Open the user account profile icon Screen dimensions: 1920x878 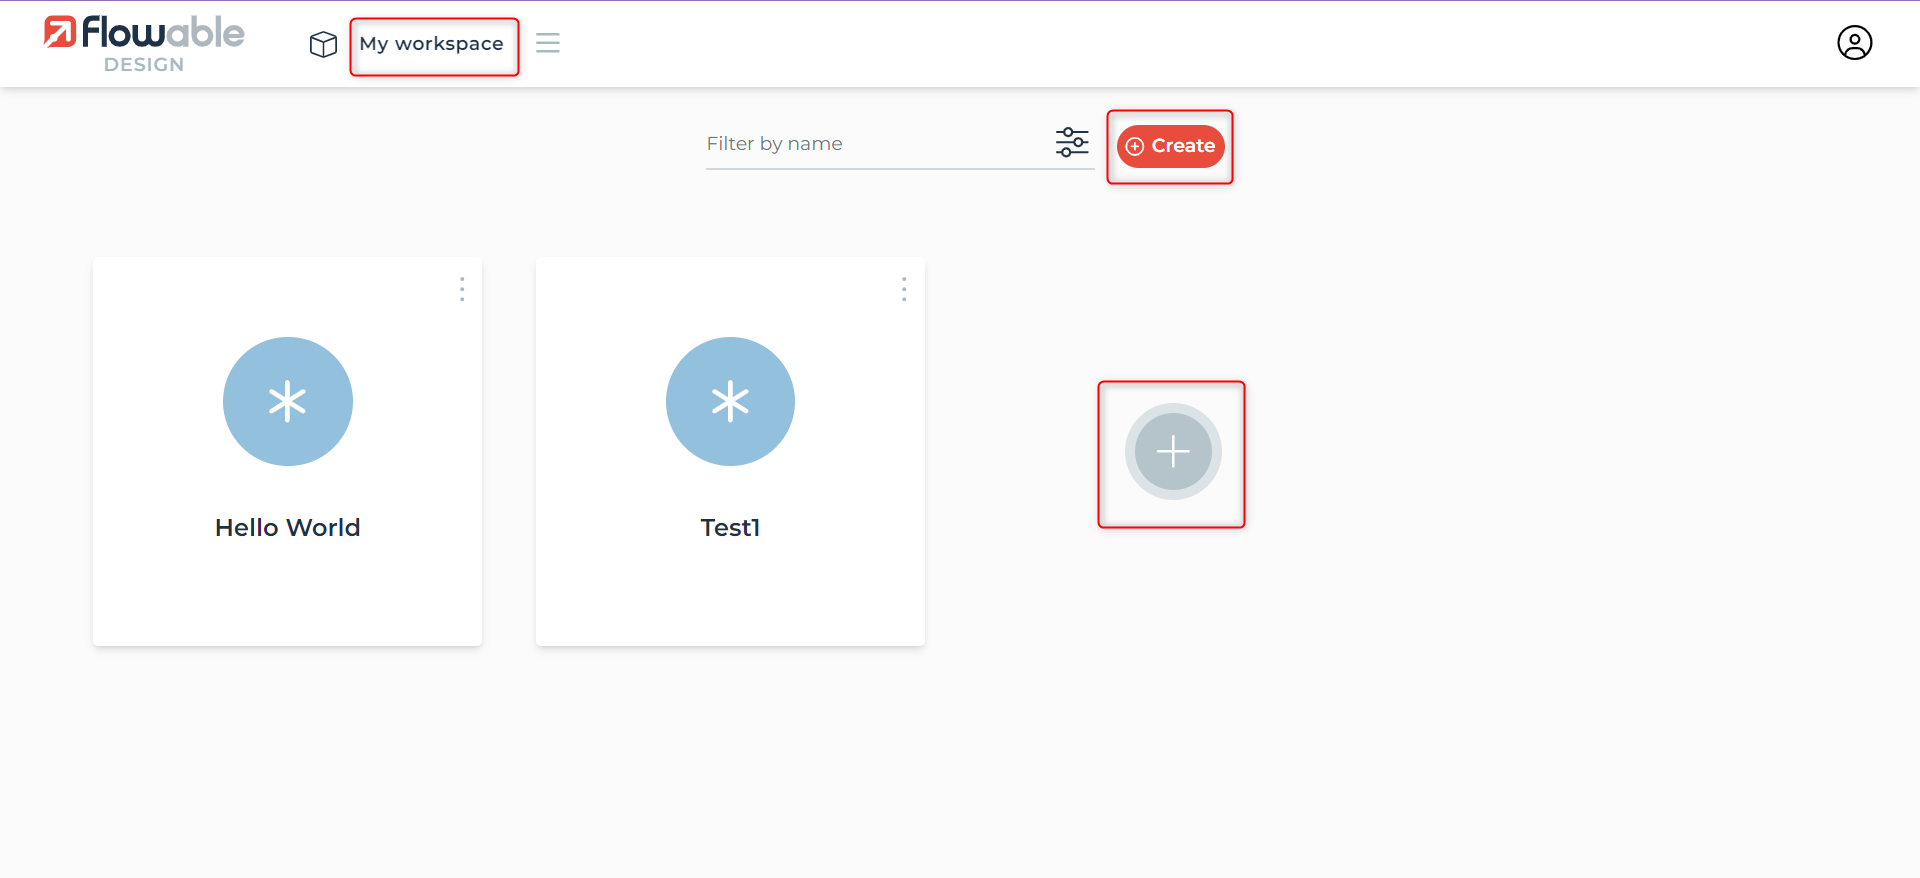(1854, 43)
